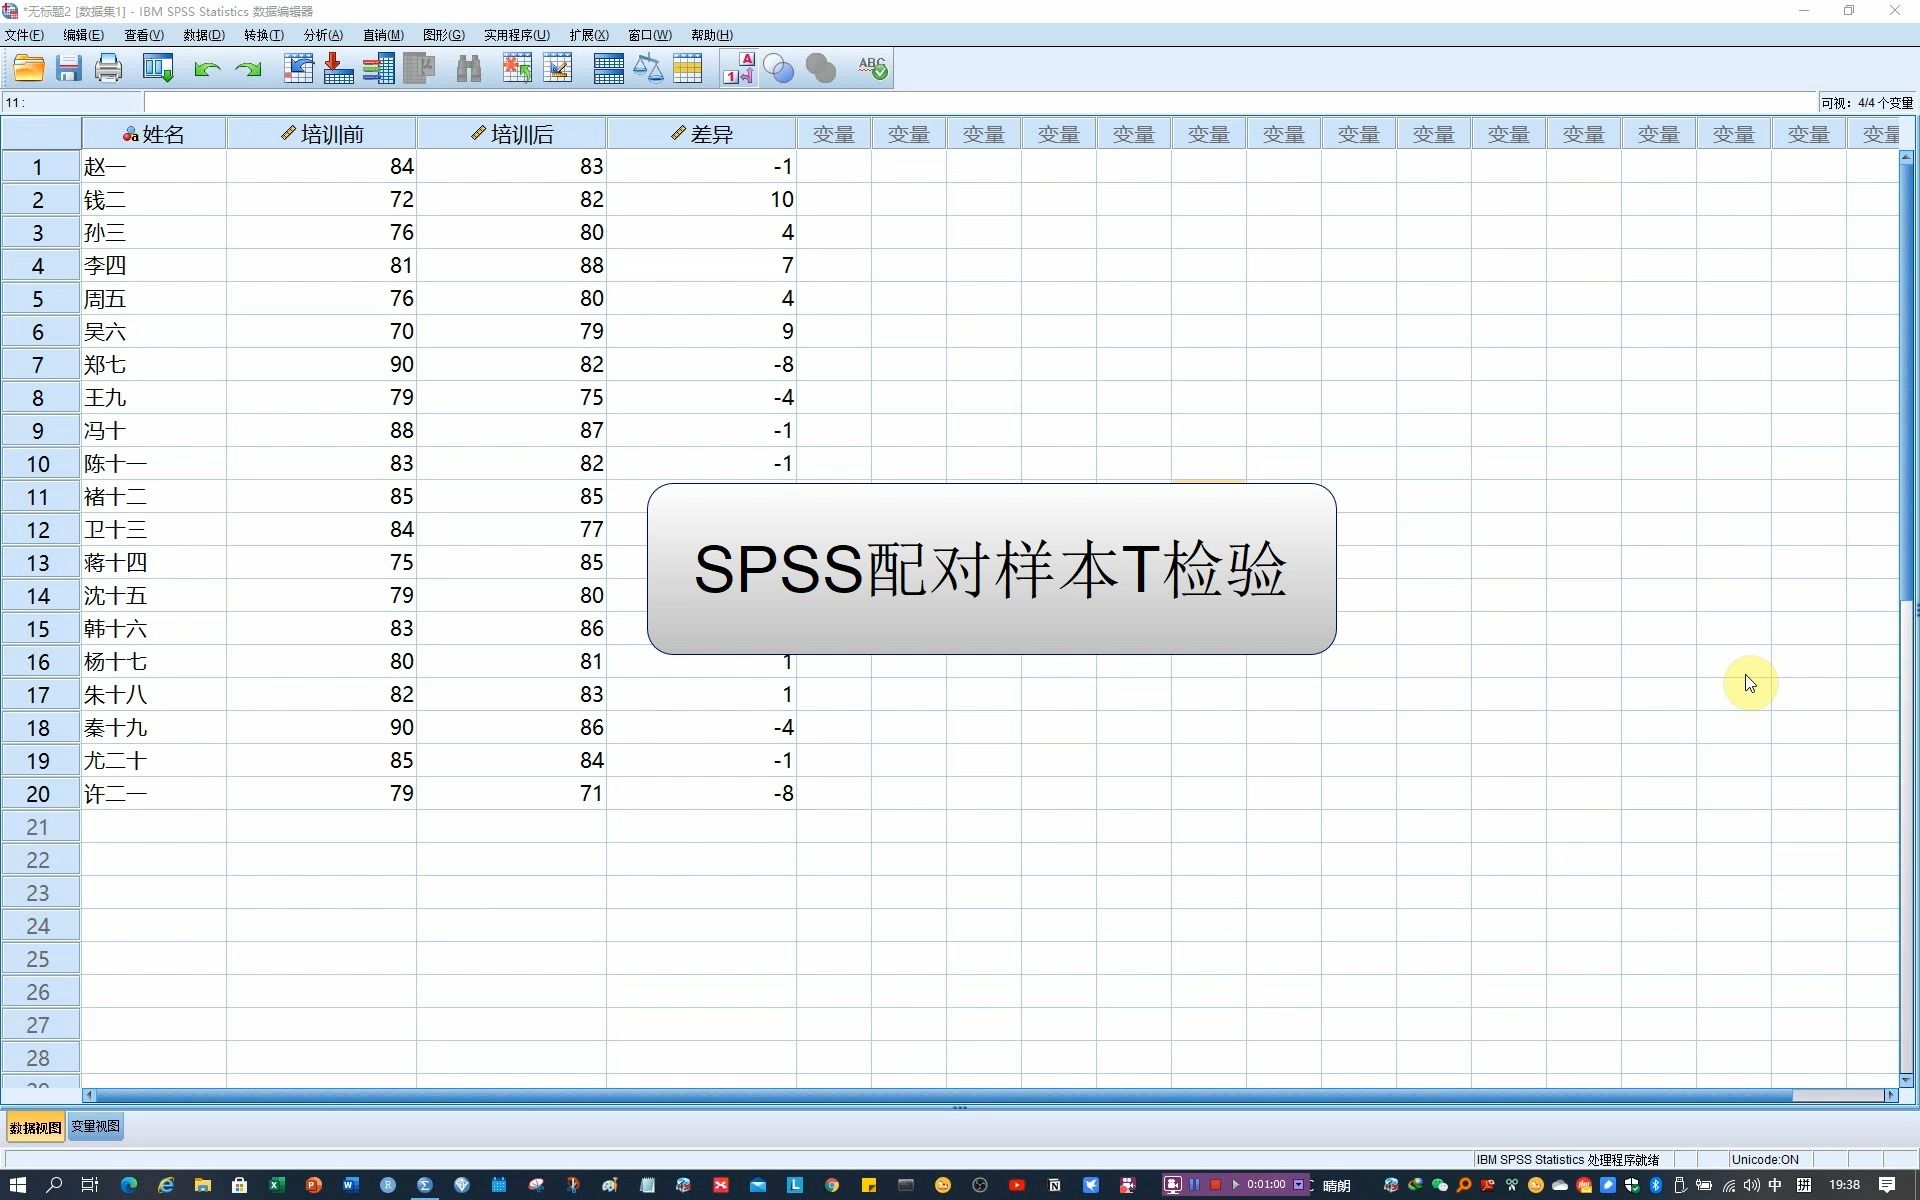The width and height of the screenshot is (1920, 1200).
Task: Insert a new case into the dataset
Action: click(516, 68)
